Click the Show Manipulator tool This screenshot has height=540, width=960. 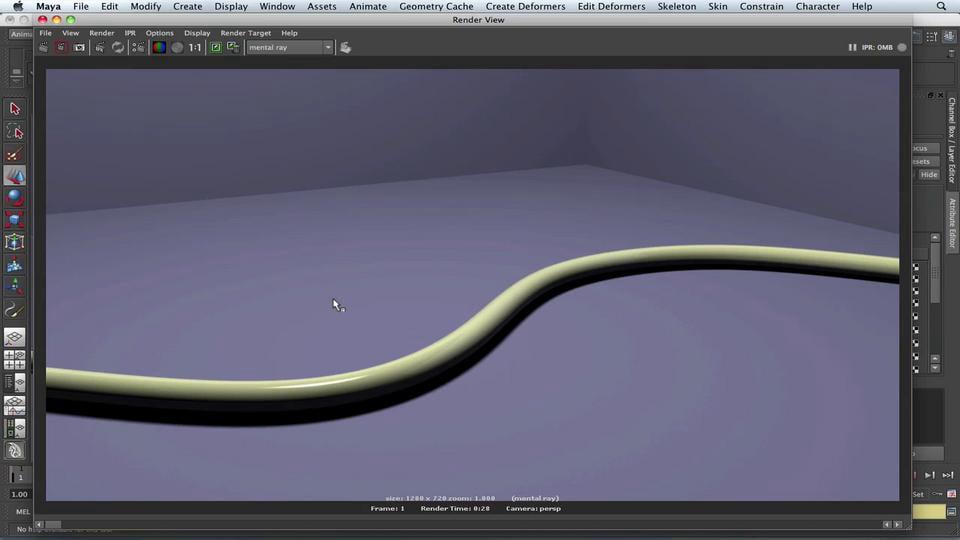tap(15, 287)
